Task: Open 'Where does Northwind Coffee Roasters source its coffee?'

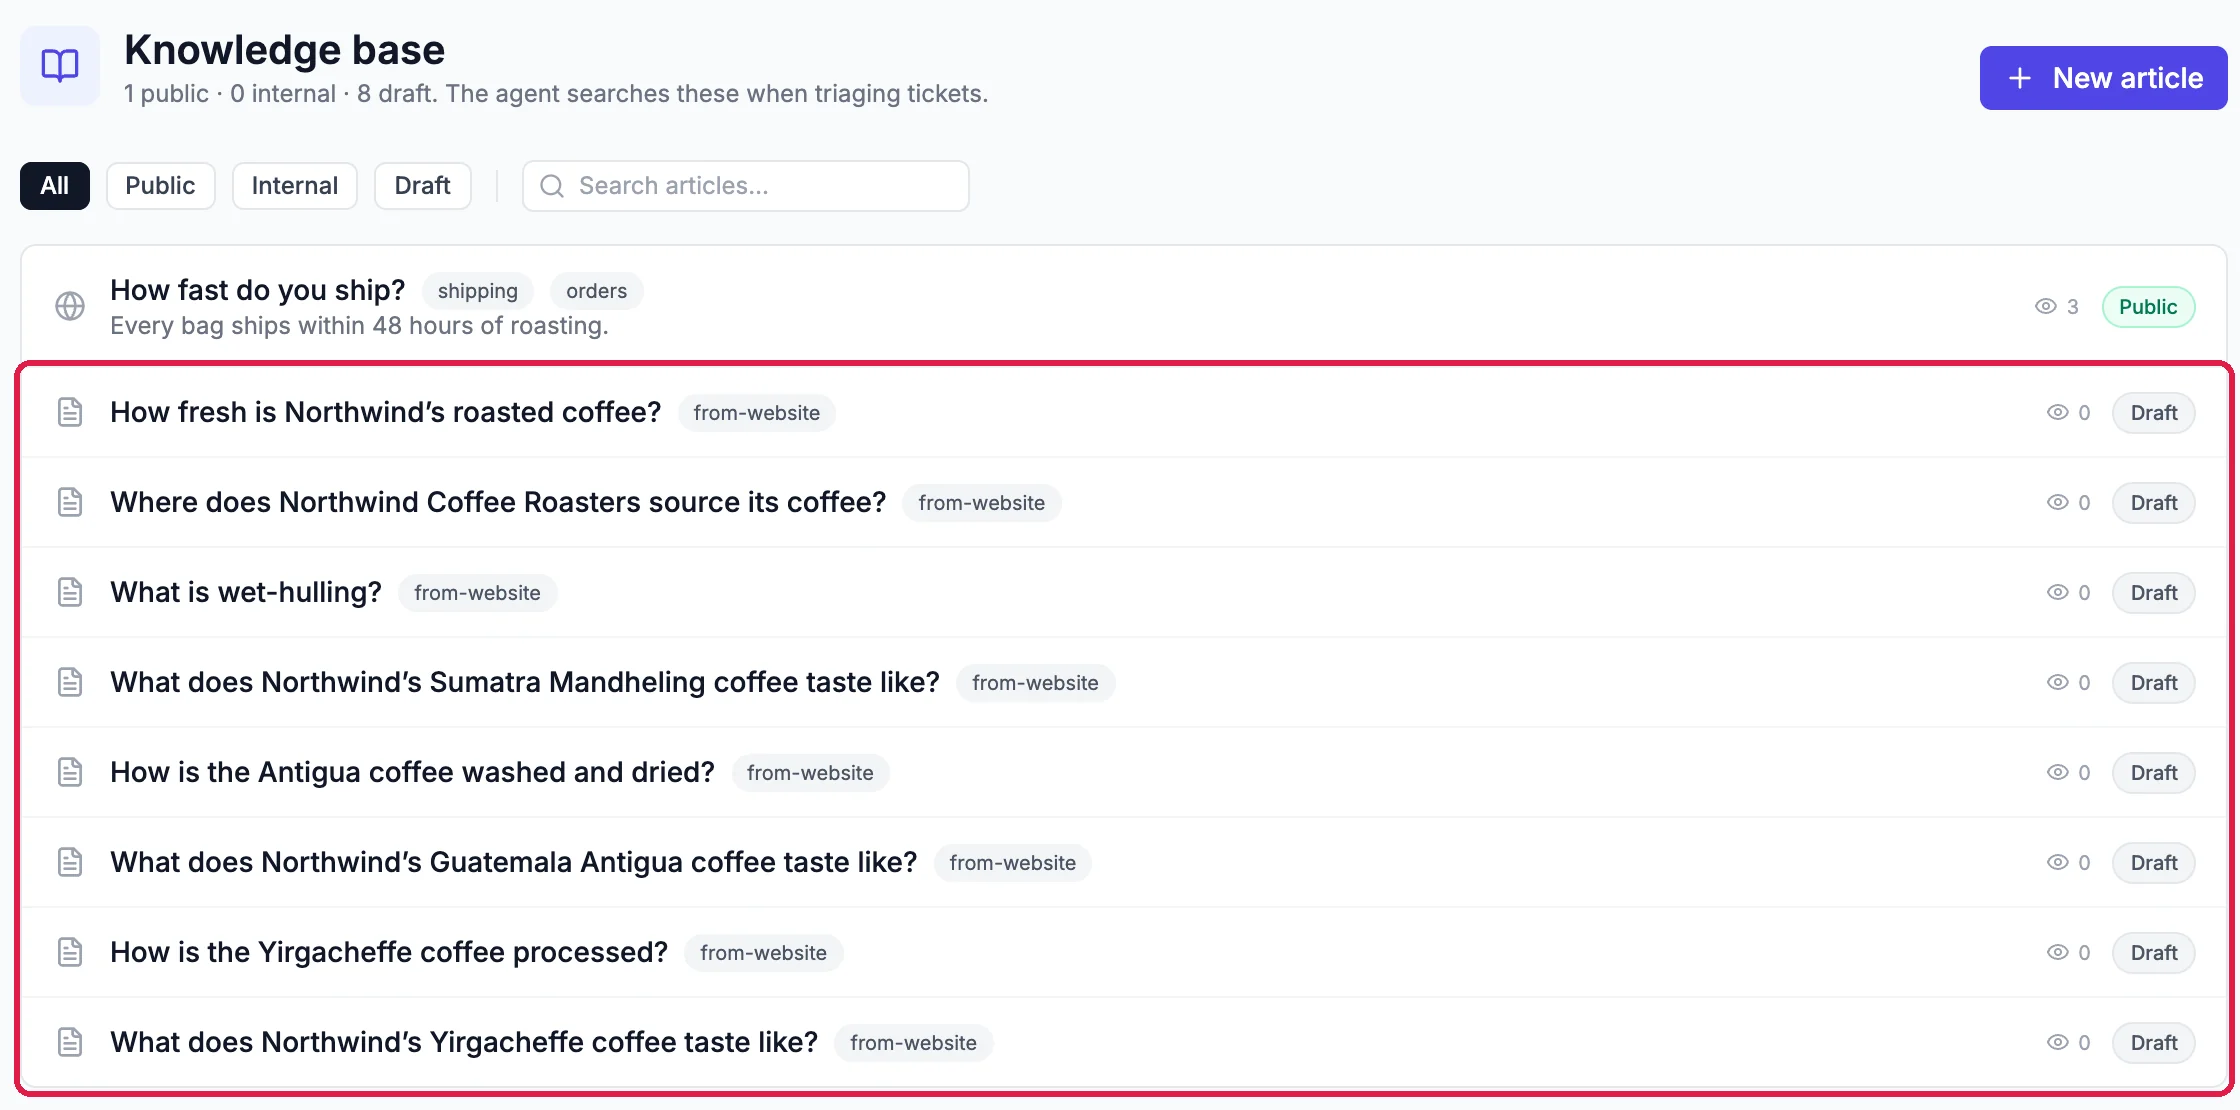Action: pyautogui.click(x=498, y=502)
